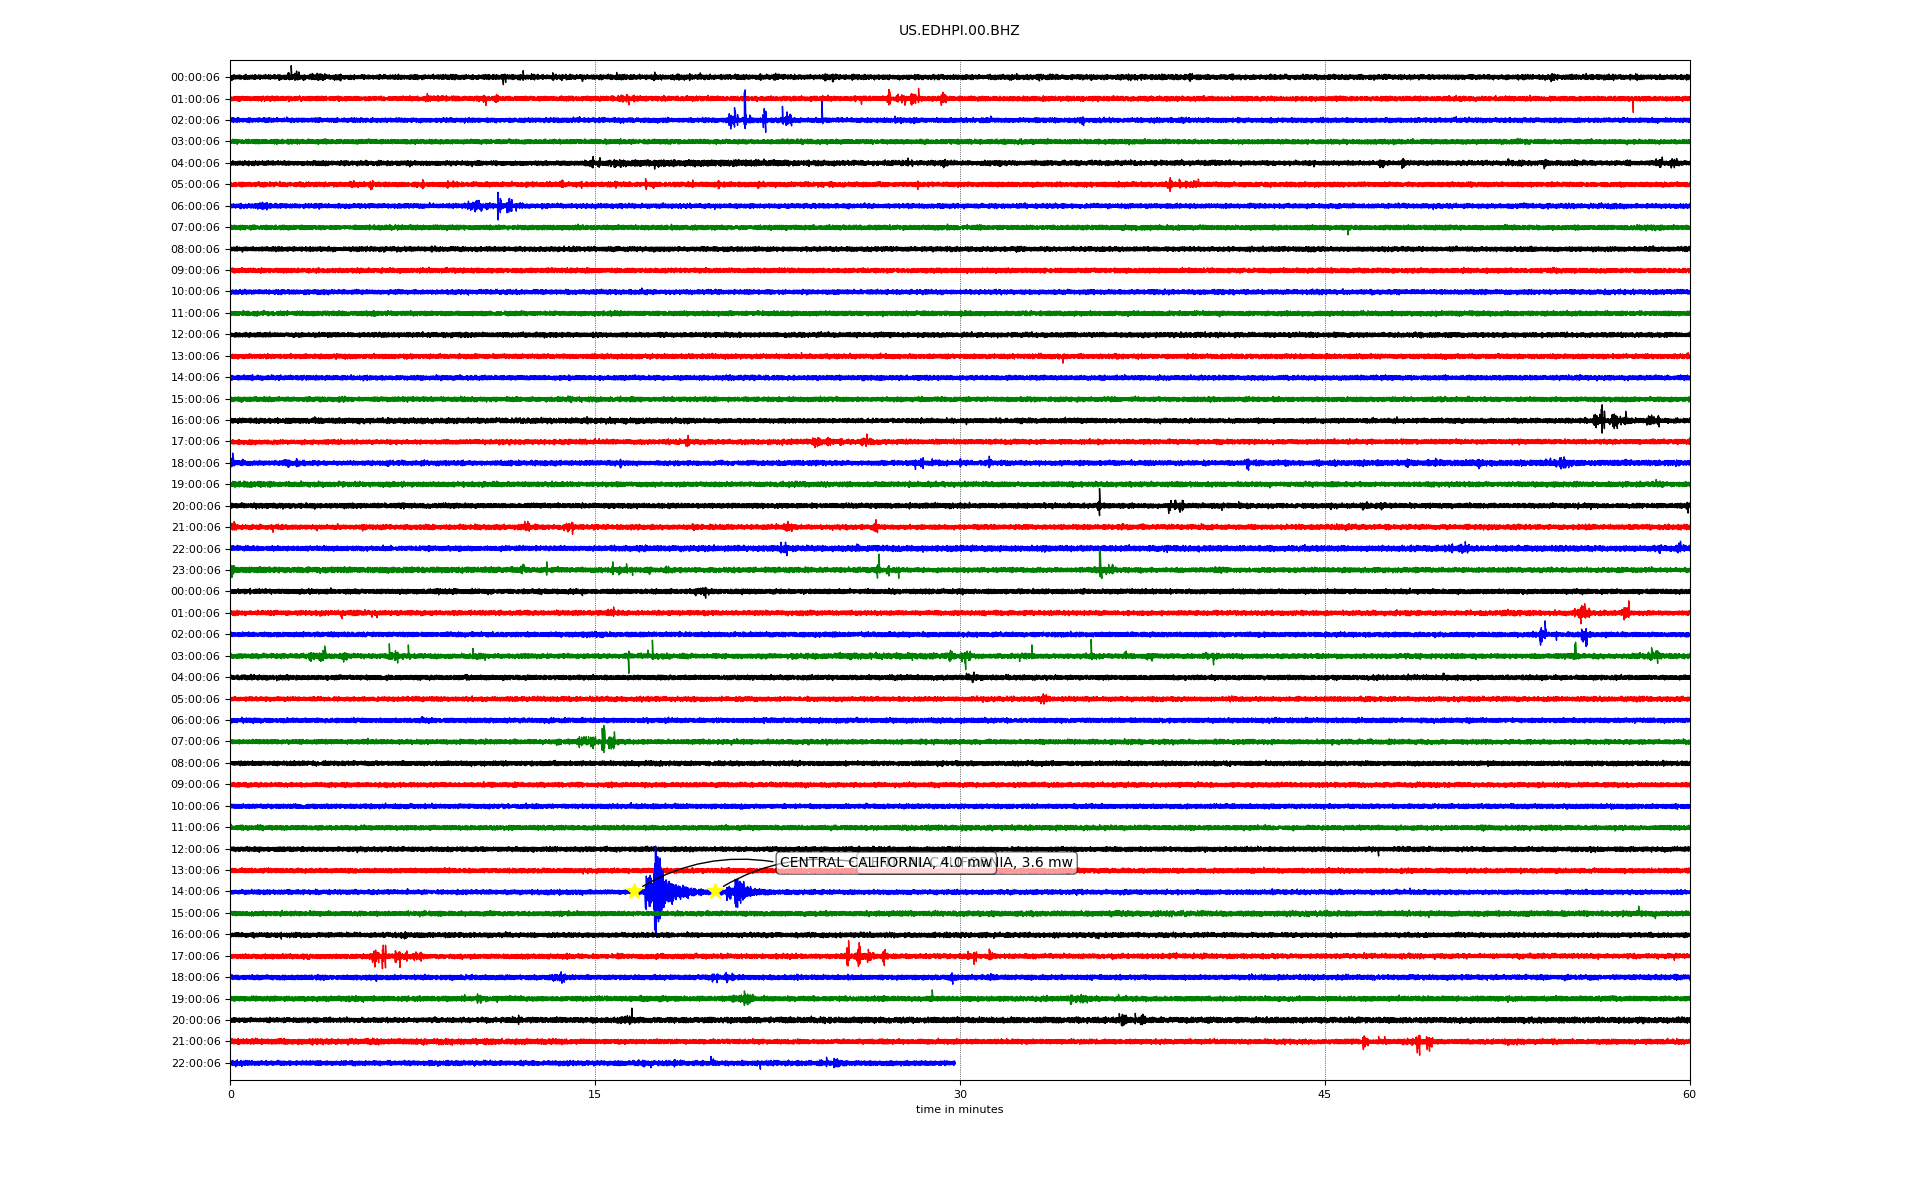The image size is (1920, 1200).
Task: Click the end of the final blue trace
Action: point(954,1063)
